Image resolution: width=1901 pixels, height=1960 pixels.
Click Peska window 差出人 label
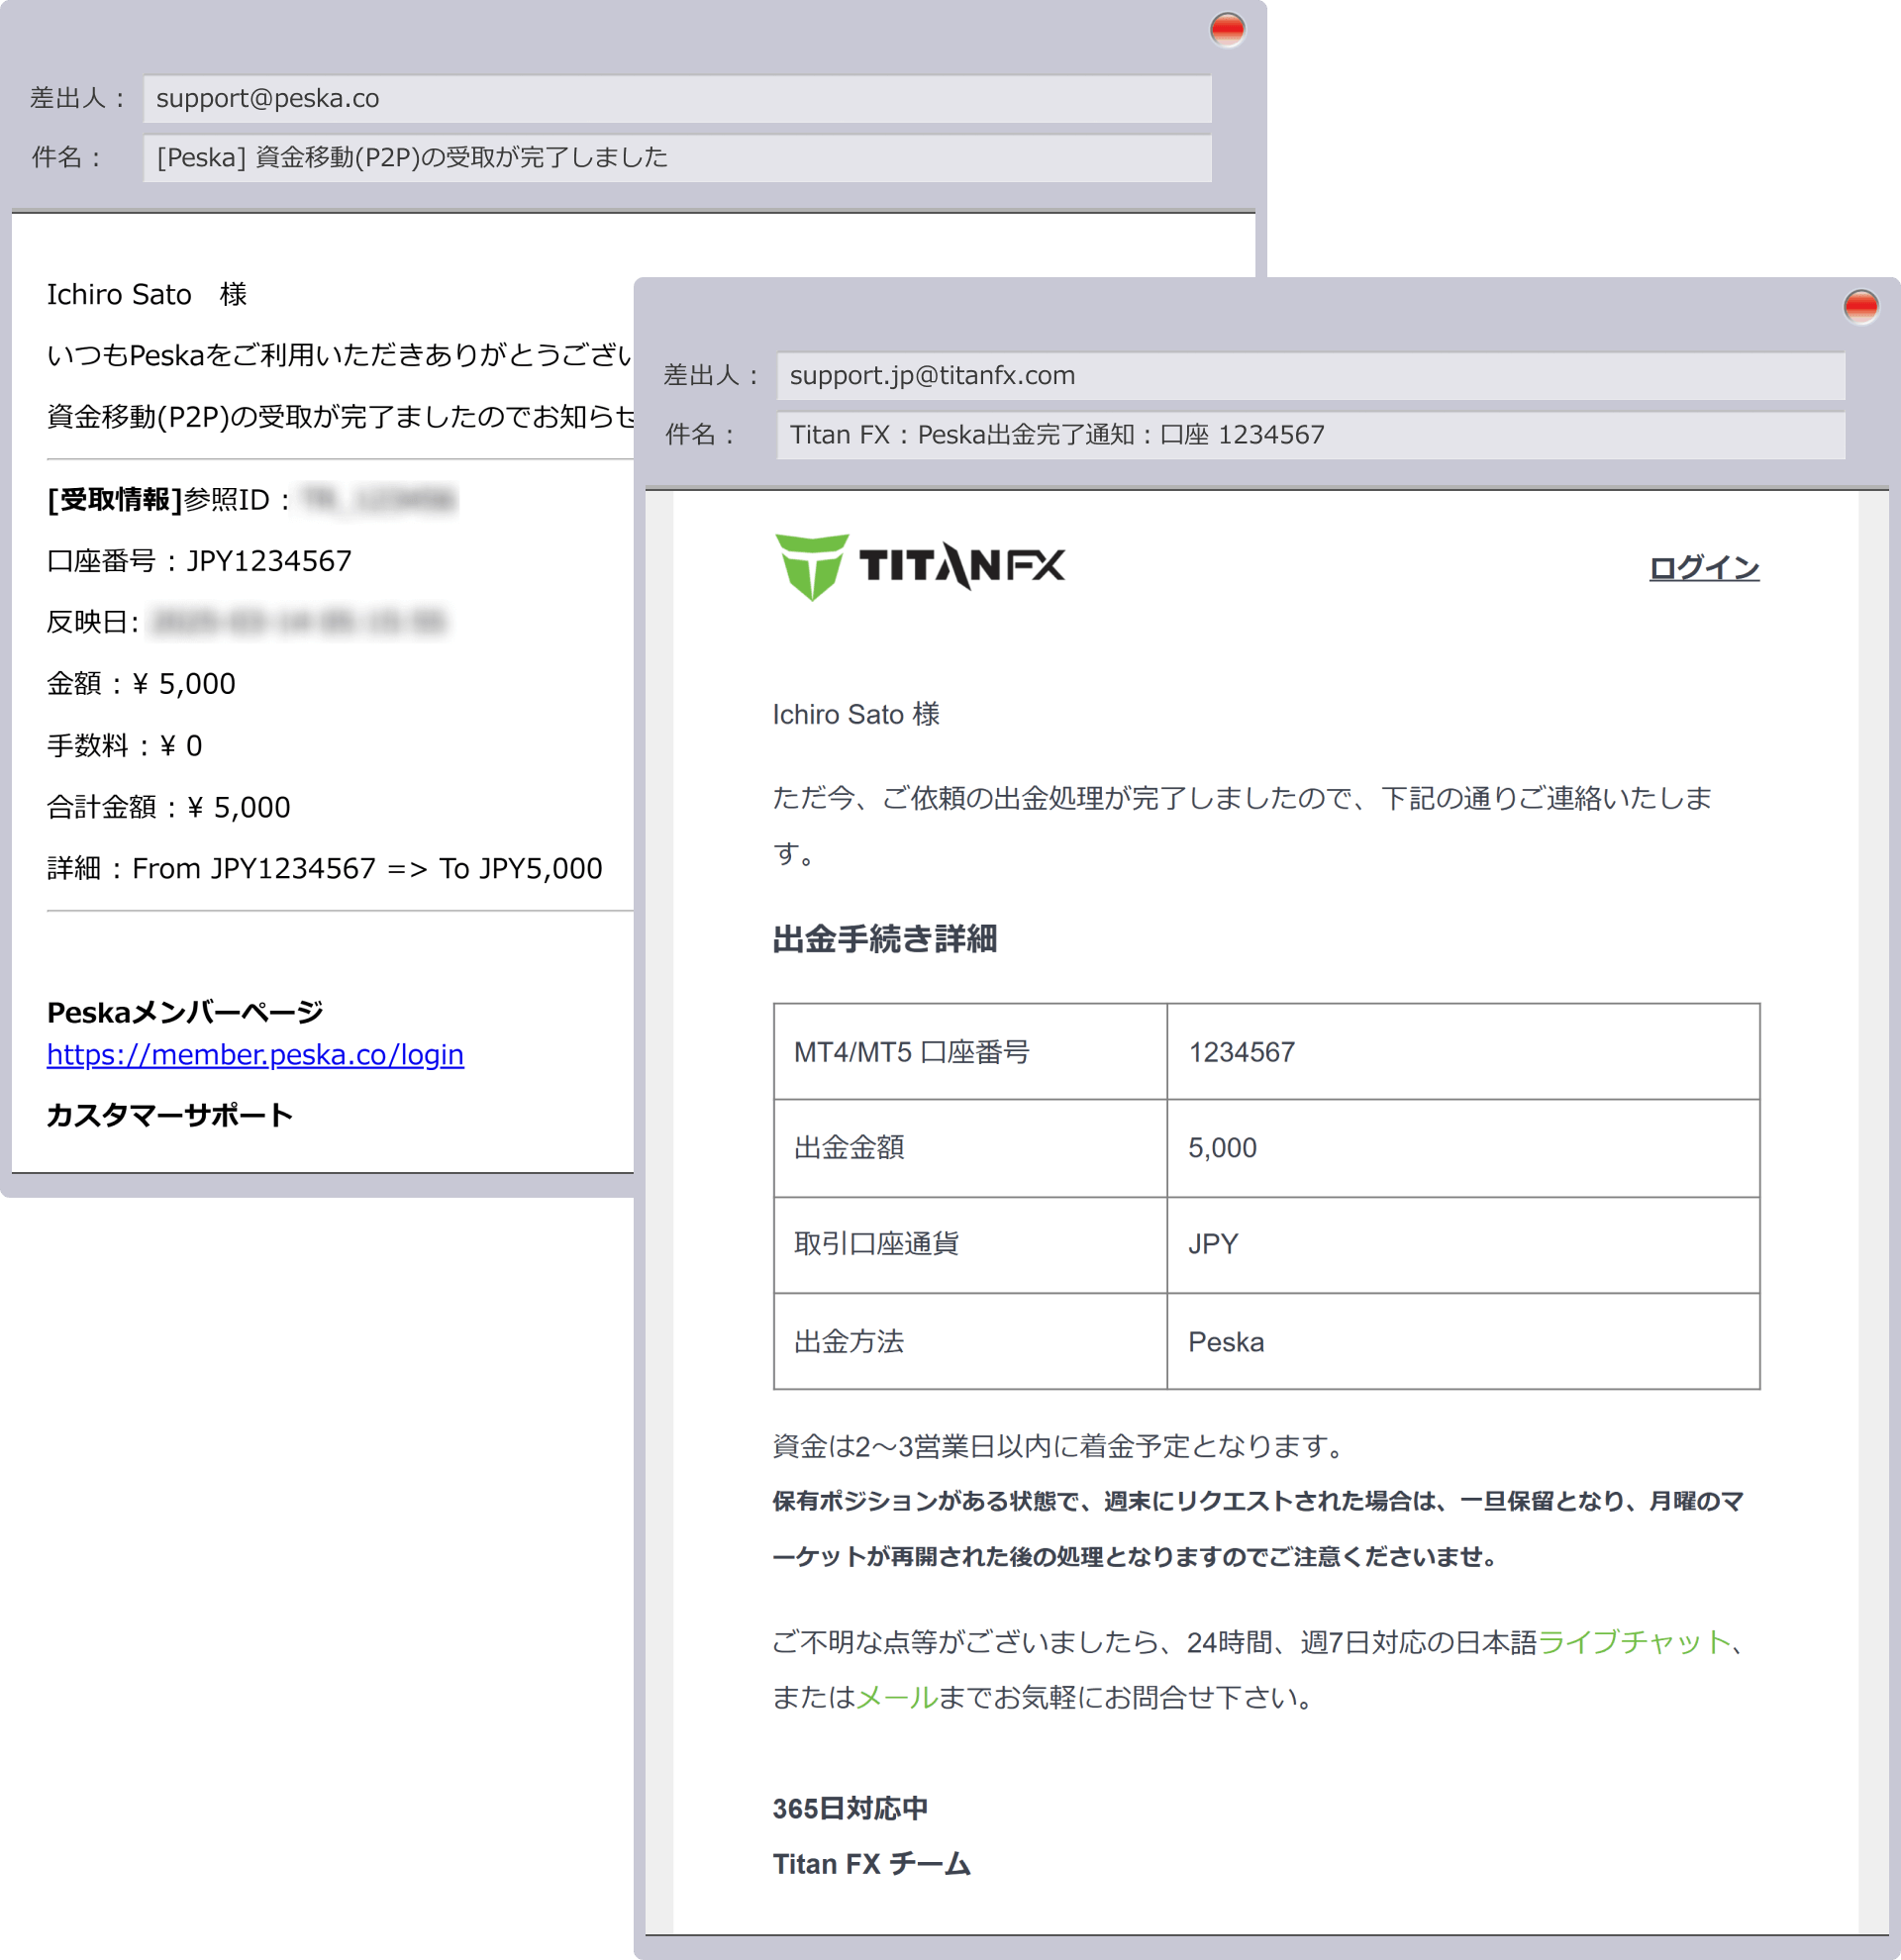coord(77,98)
